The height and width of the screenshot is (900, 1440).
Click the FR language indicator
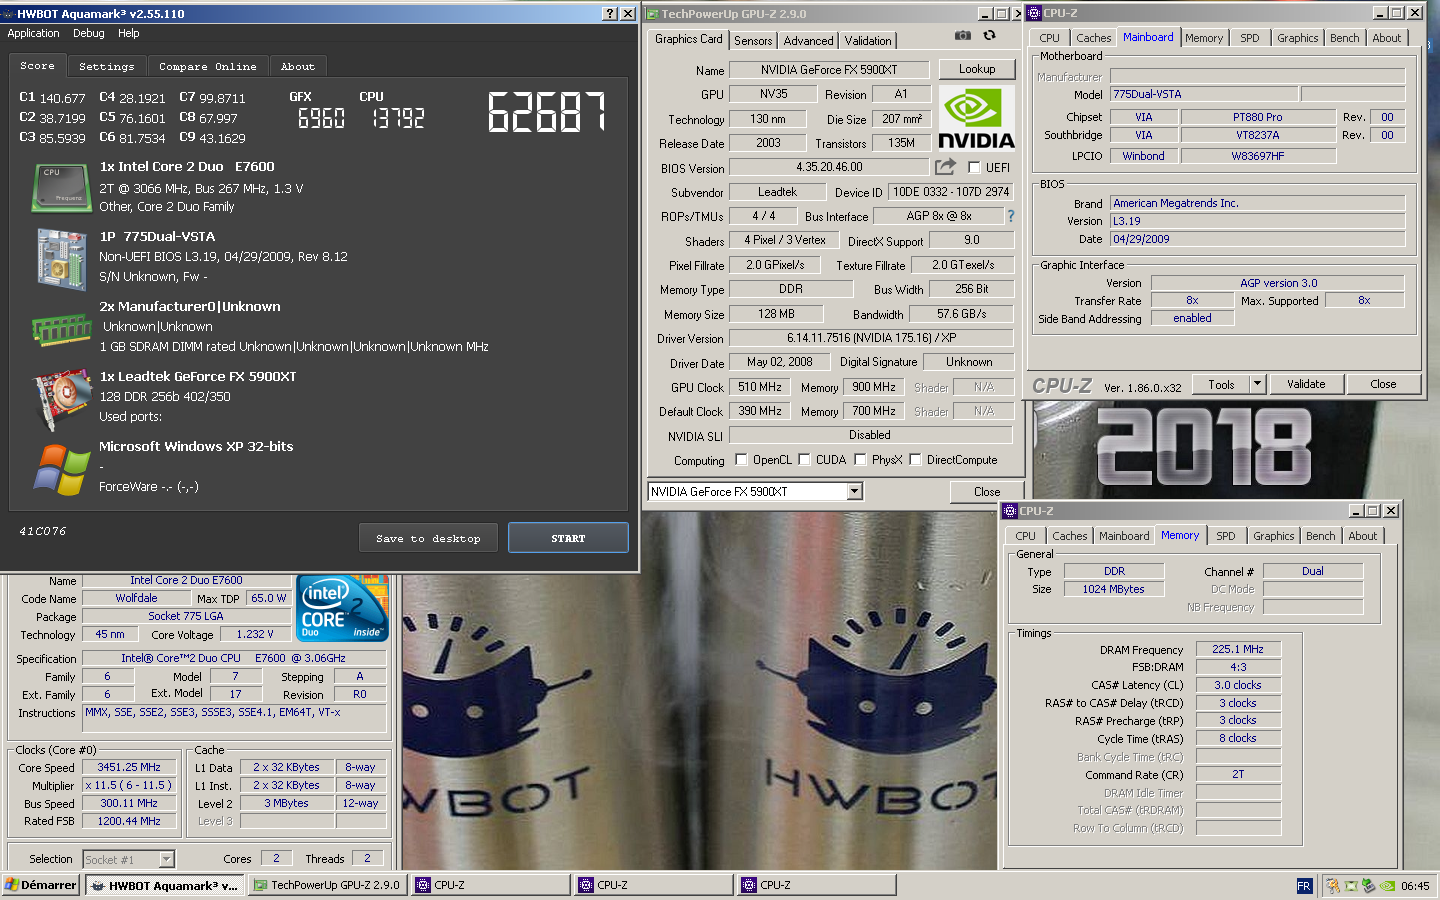tap(1304, 885)
